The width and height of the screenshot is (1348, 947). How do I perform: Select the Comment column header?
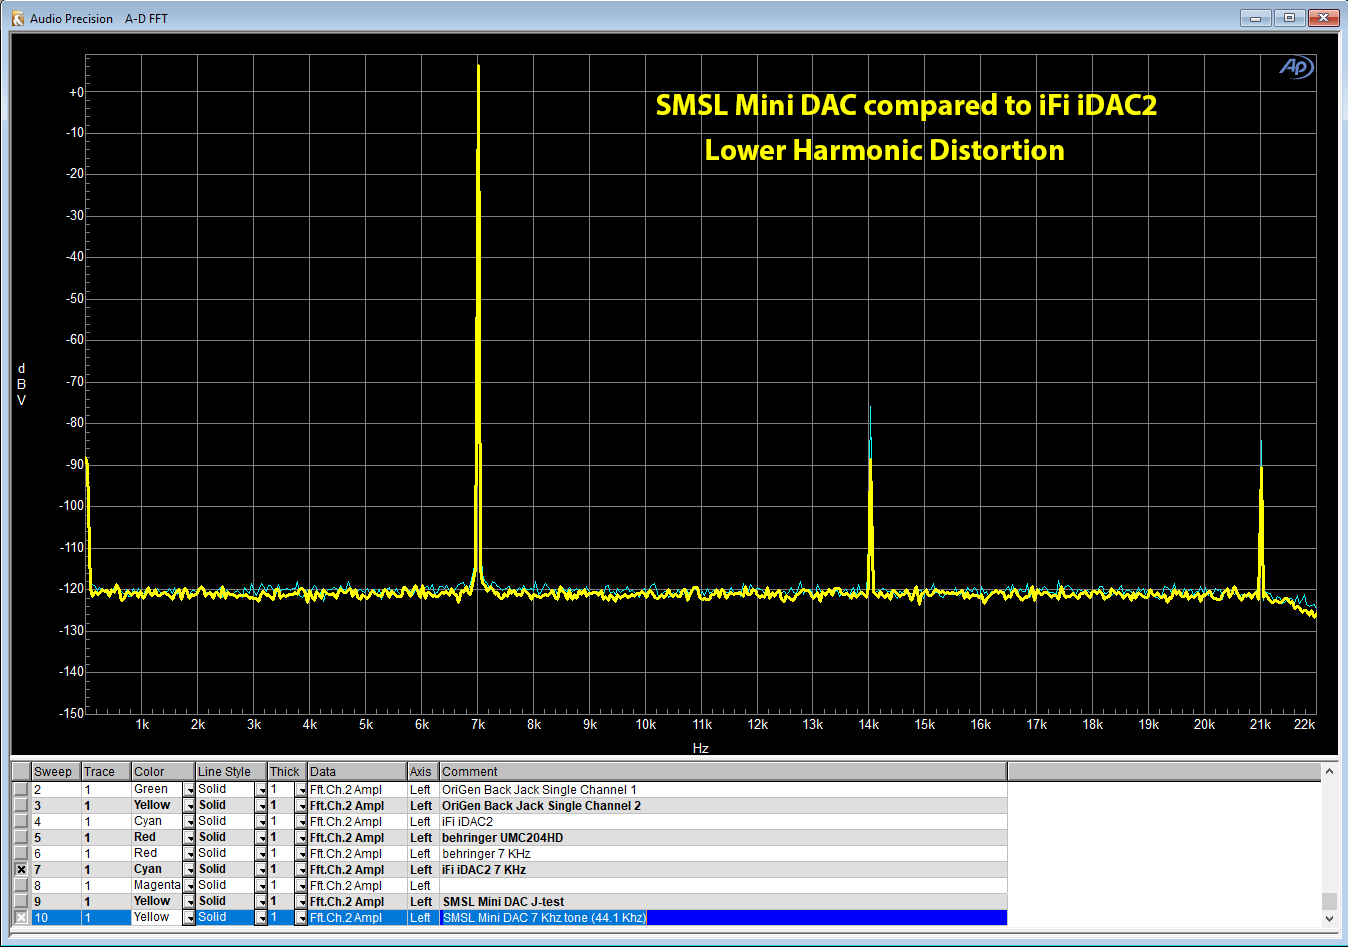723,772
